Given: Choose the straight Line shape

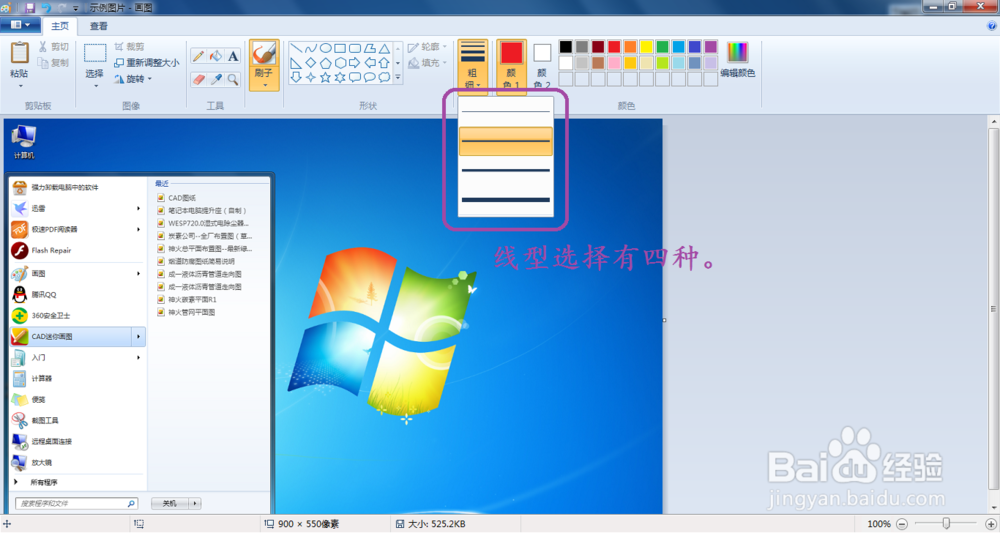Looking at the screenshot, I should [x=296, y=48].
